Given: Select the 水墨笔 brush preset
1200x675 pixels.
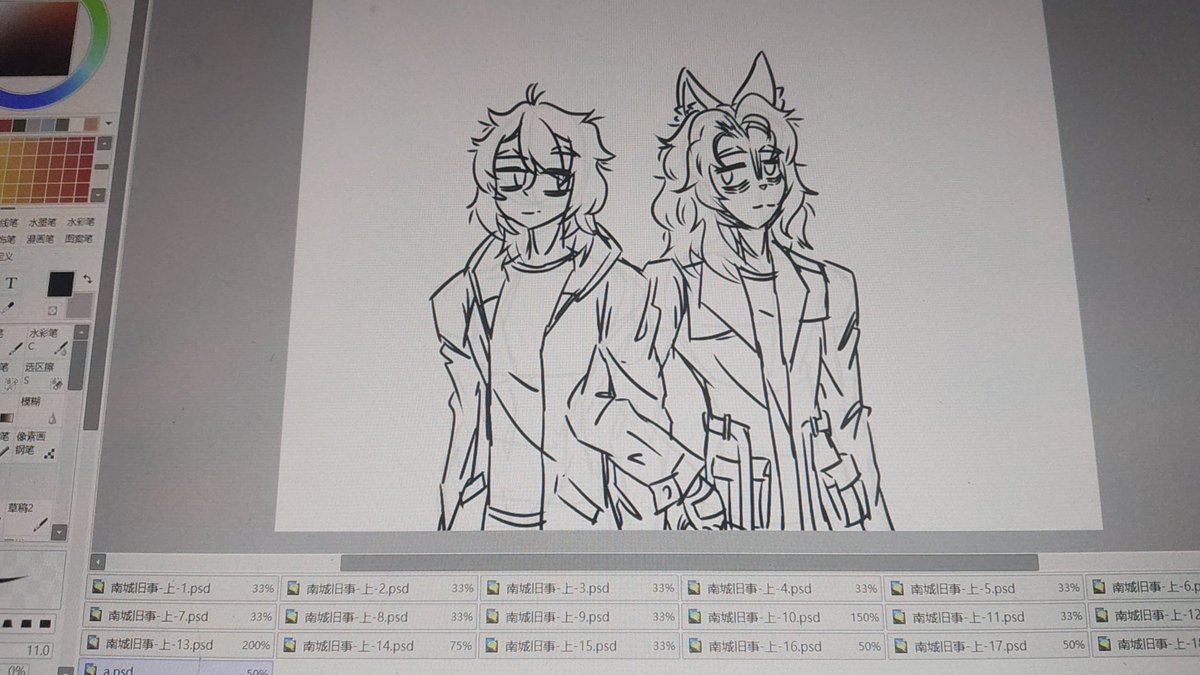Looking at the screenshot, I should point(42,222).
